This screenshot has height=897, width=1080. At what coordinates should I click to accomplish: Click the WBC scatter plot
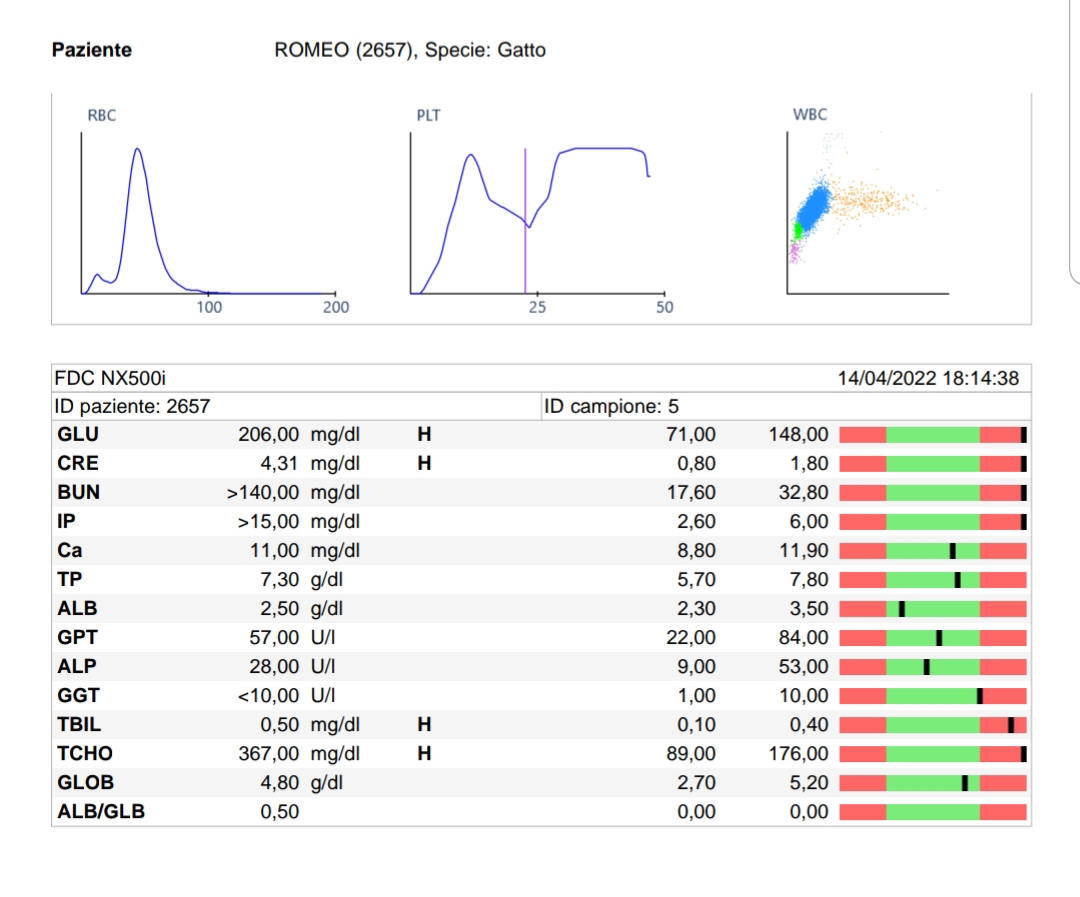click(866, 213)
